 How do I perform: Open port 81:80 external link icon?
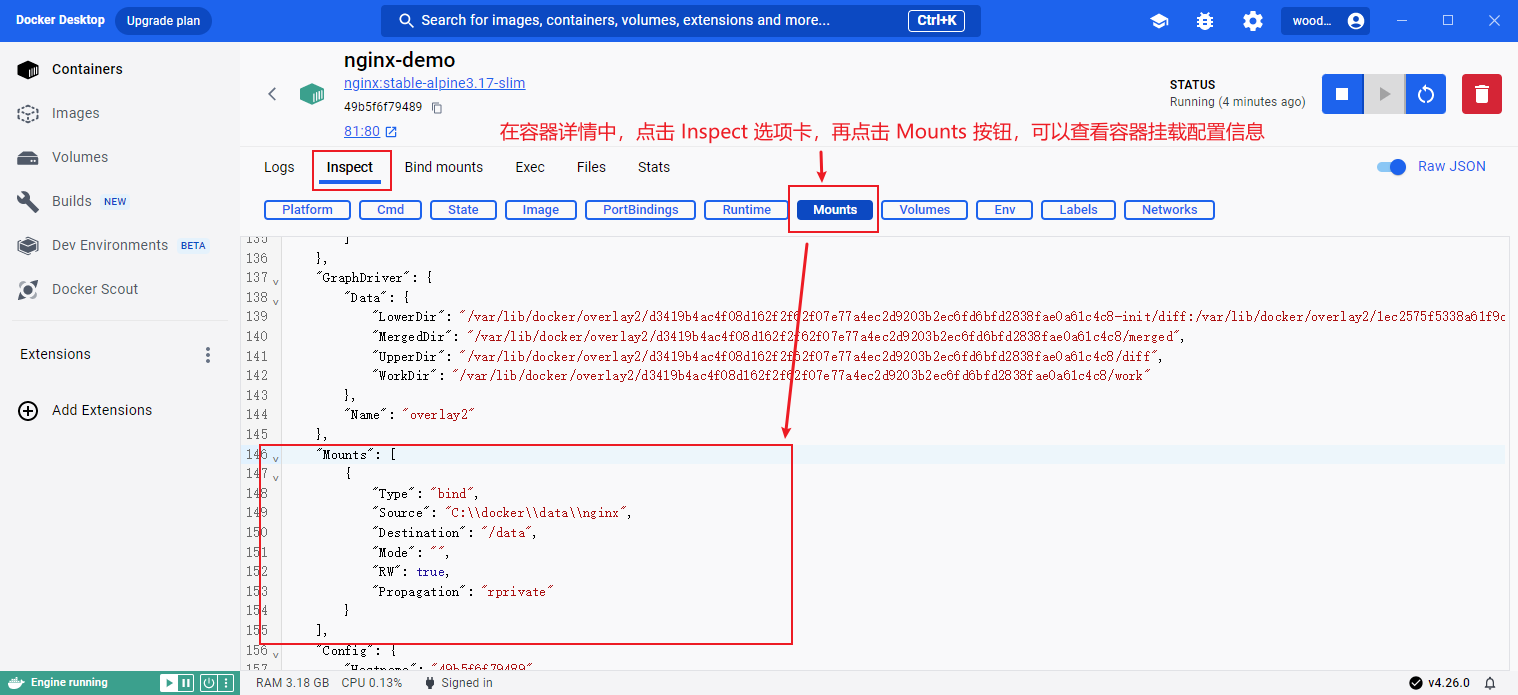[391, 132]
